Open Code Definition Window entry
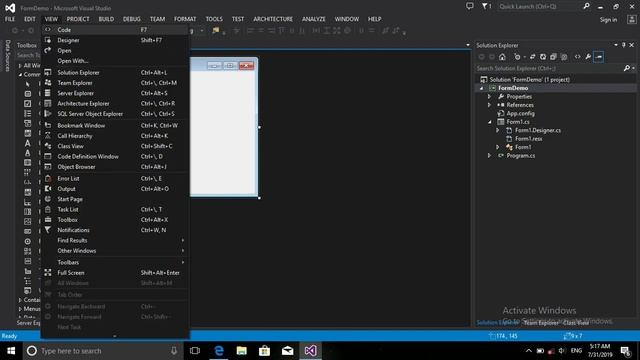The height and width of the screenshot is (360, 640). click(114, 156)
